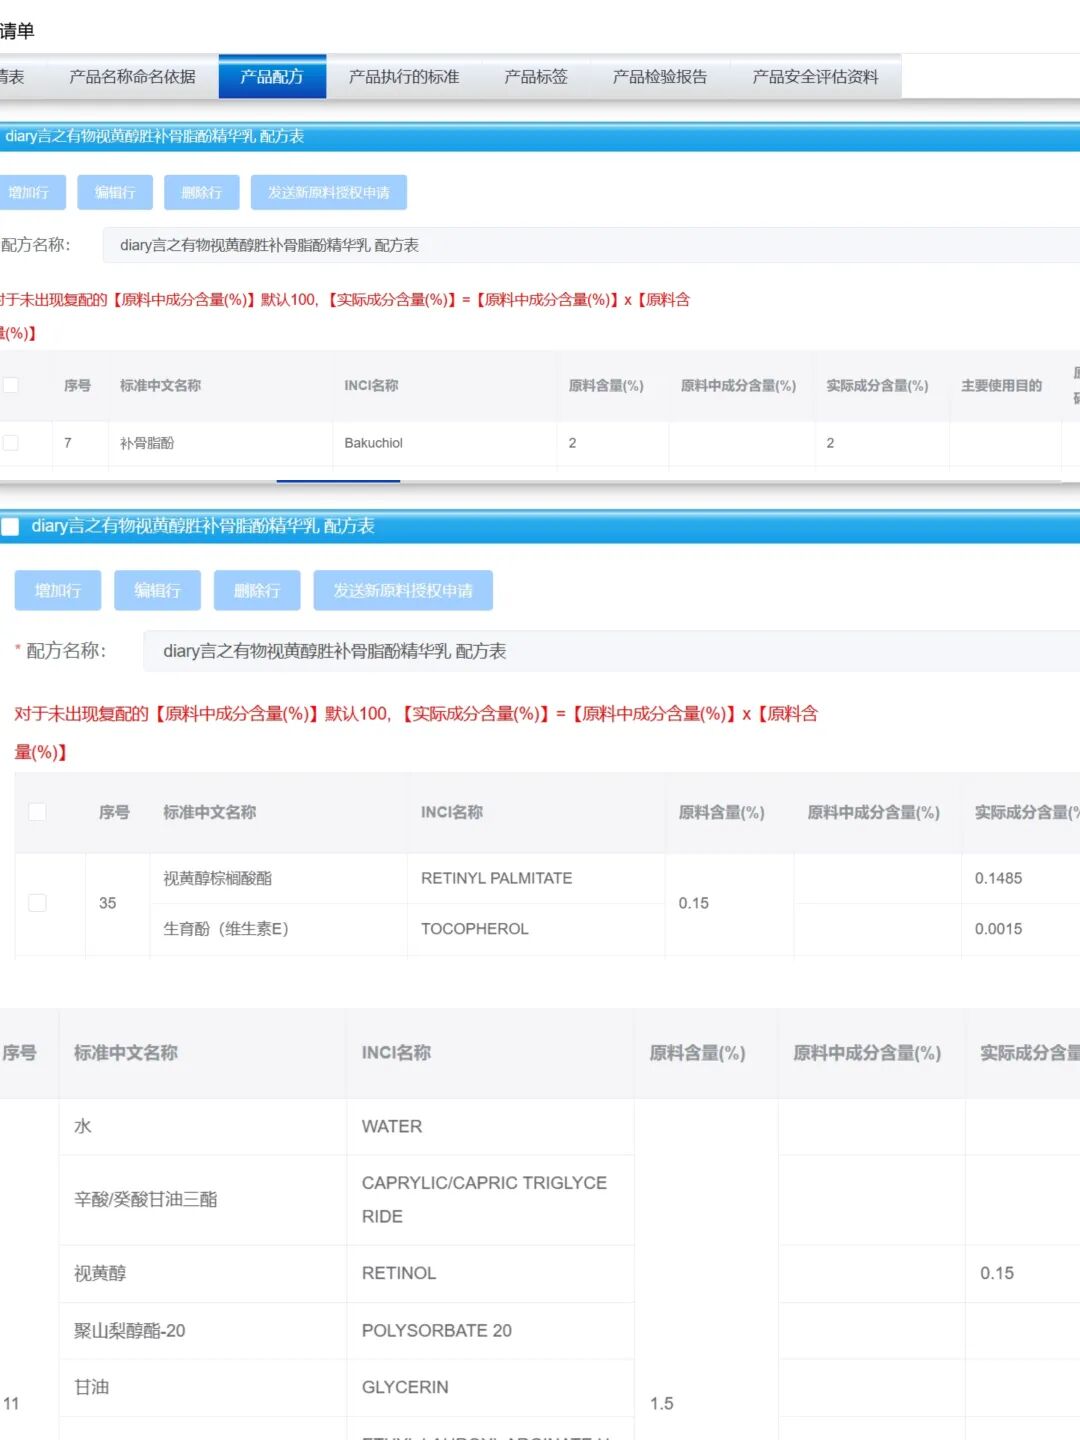Select the 视黄醇棕榈酸酯 cell

coord(278,878)
